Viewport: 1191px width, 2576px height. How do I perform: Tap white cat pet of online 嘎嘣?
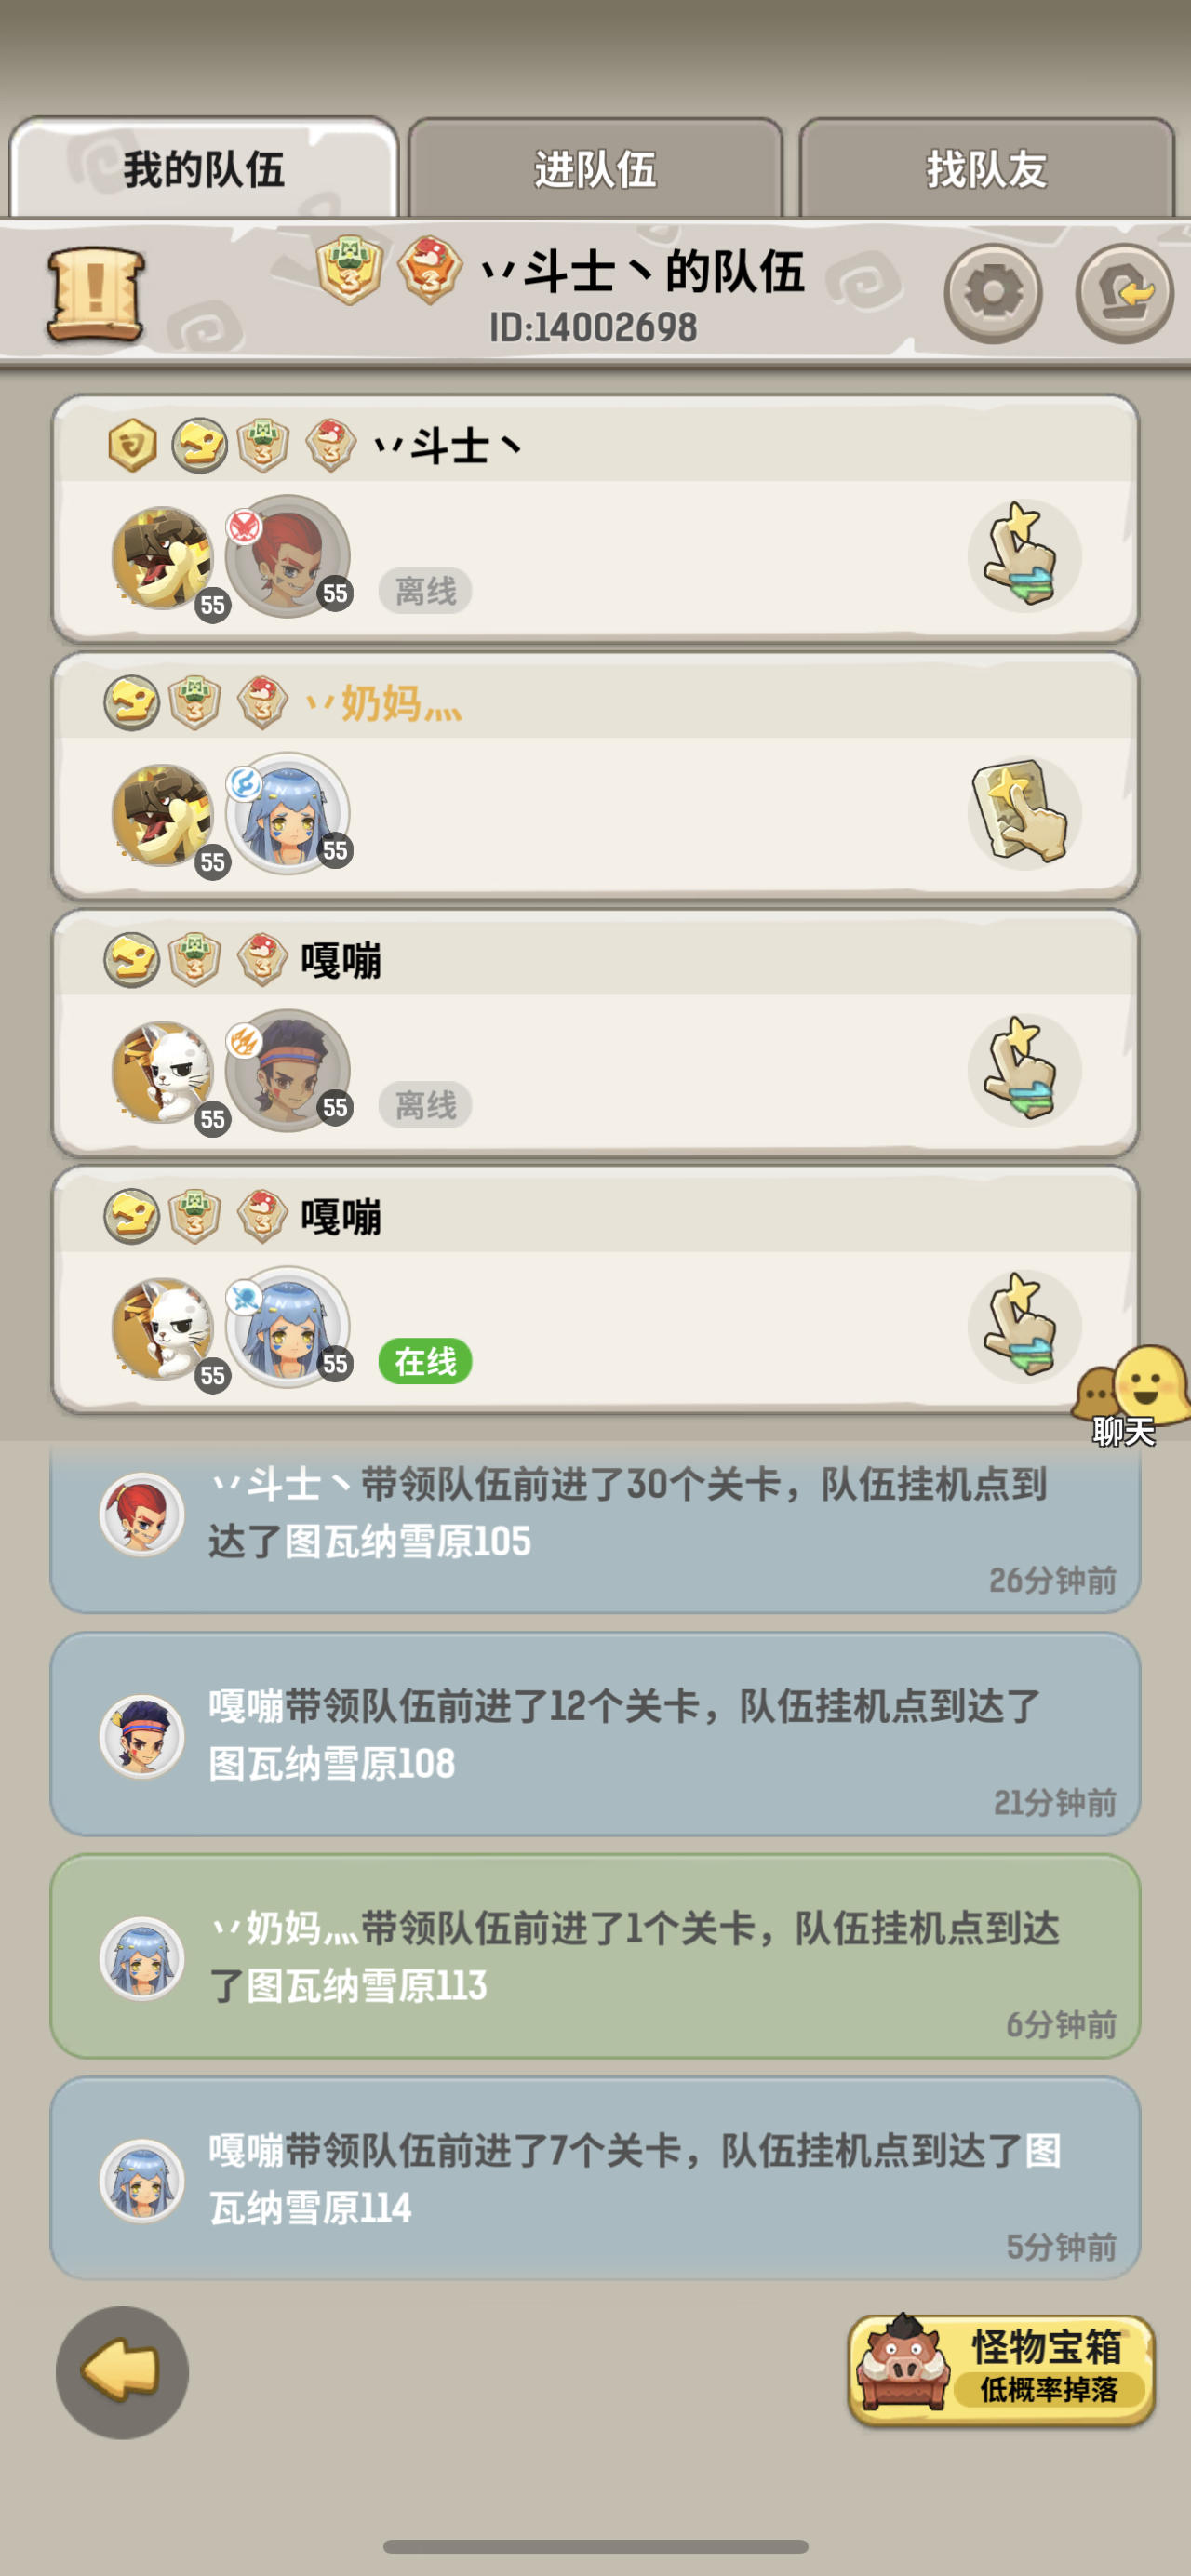pos(163,1328)
